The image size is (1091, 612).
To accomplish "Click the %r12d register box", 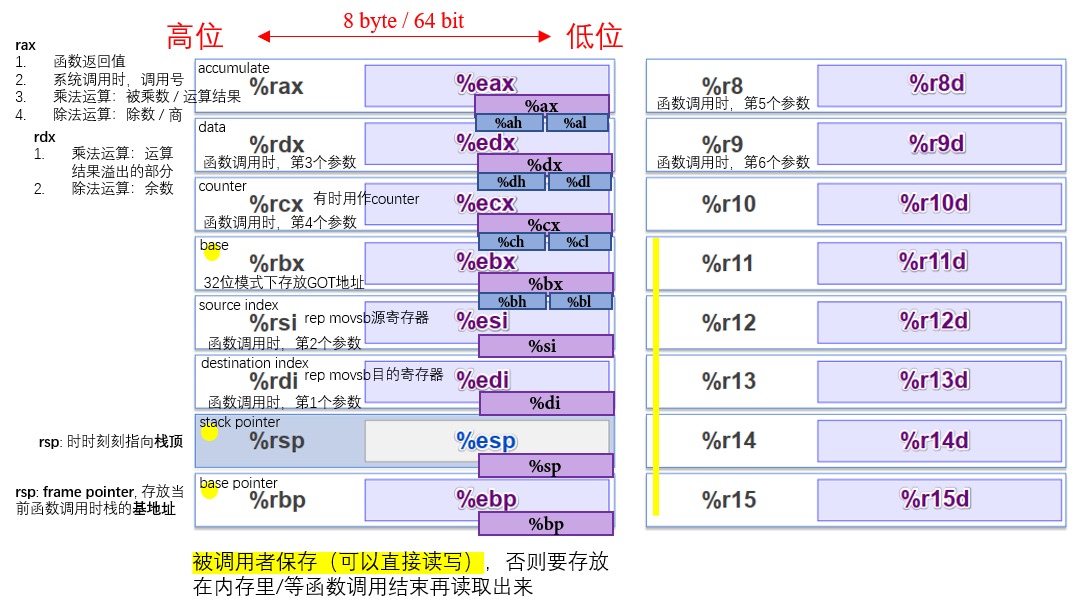I will click(x=939, y=321).
